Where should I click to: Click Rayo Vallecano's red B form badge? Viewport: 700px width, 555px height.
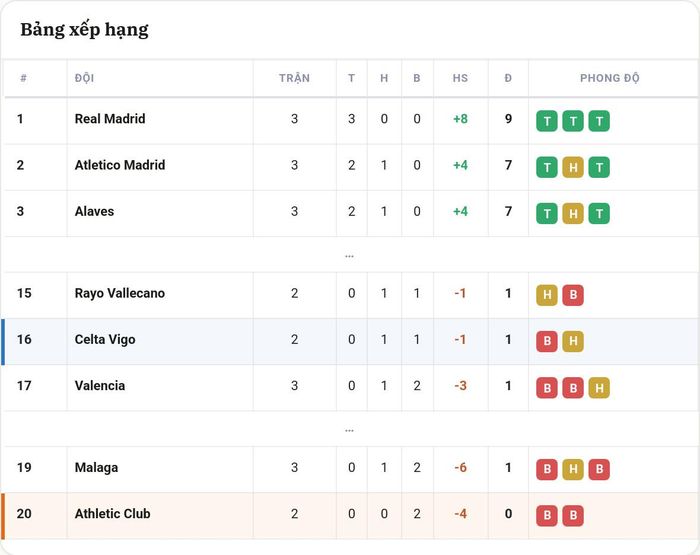coord(573,295)
